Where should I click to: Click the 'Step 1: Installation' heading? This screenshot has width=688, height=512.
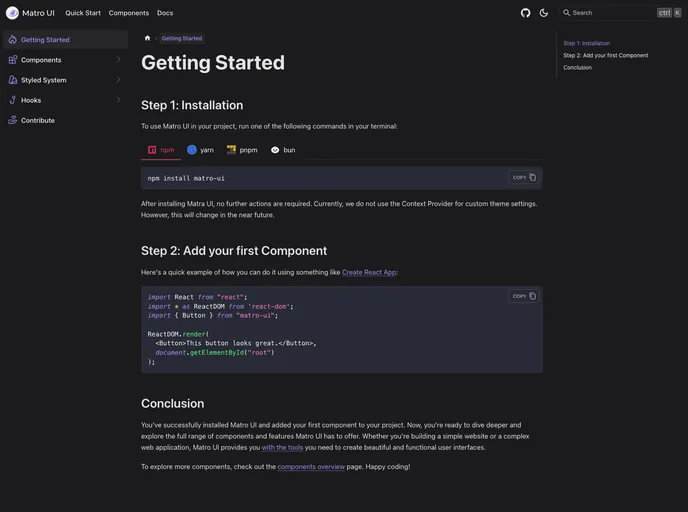192,105
